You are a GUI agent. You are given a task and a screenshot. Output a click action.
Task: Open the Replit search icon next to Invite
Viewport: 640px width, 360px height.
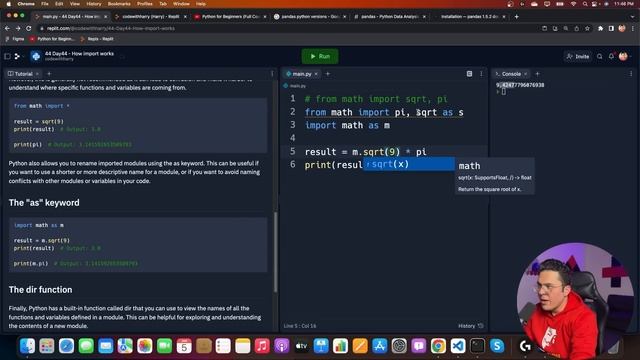600,56
